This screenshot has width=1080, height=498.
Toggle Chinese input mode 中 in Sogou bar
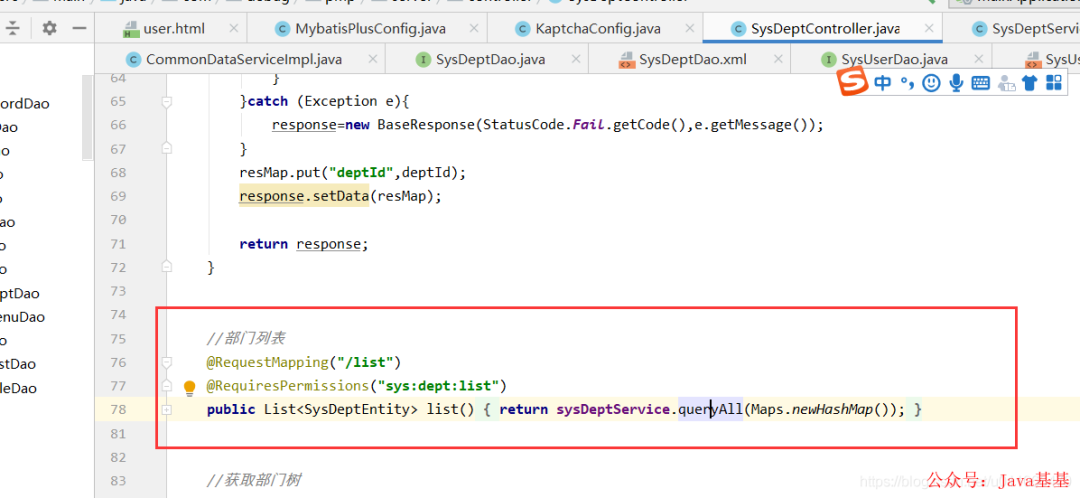pyautogui.click(x=882, y=83)
